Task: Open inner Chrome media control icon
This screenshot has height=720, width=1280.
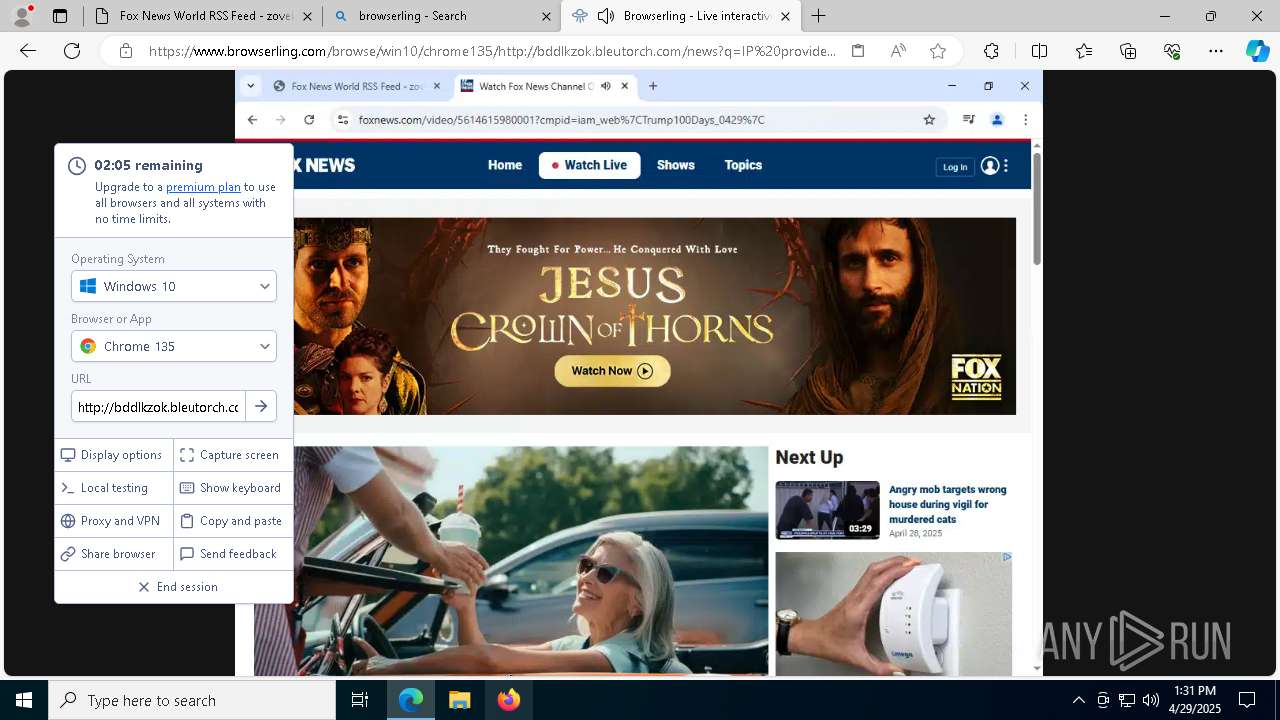Action: click(x=968, y=120)
